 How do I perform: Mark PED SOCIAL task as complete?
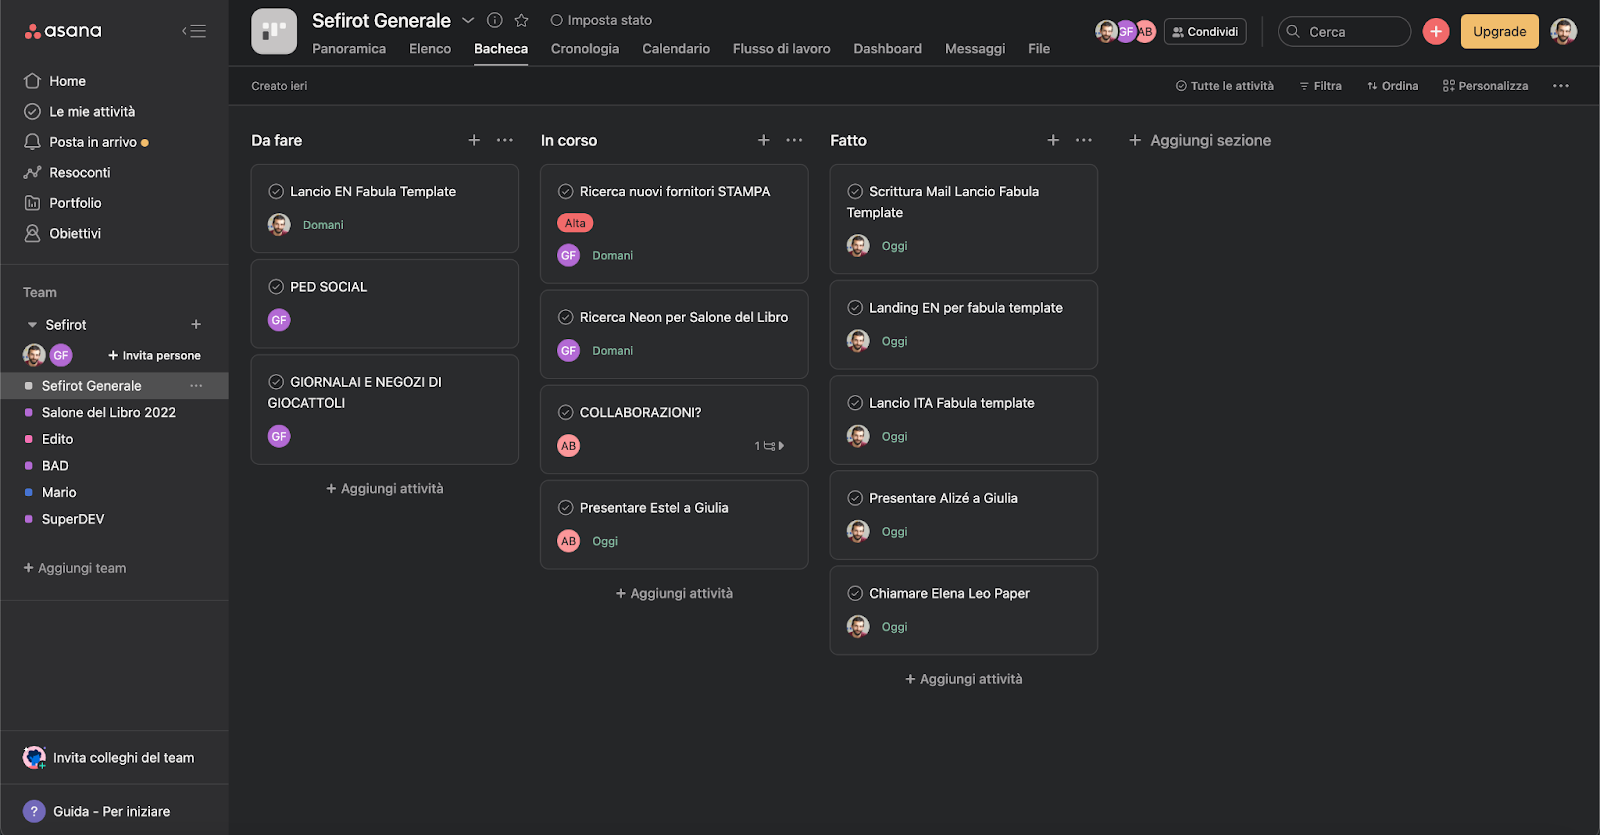(x=276, y=287)
